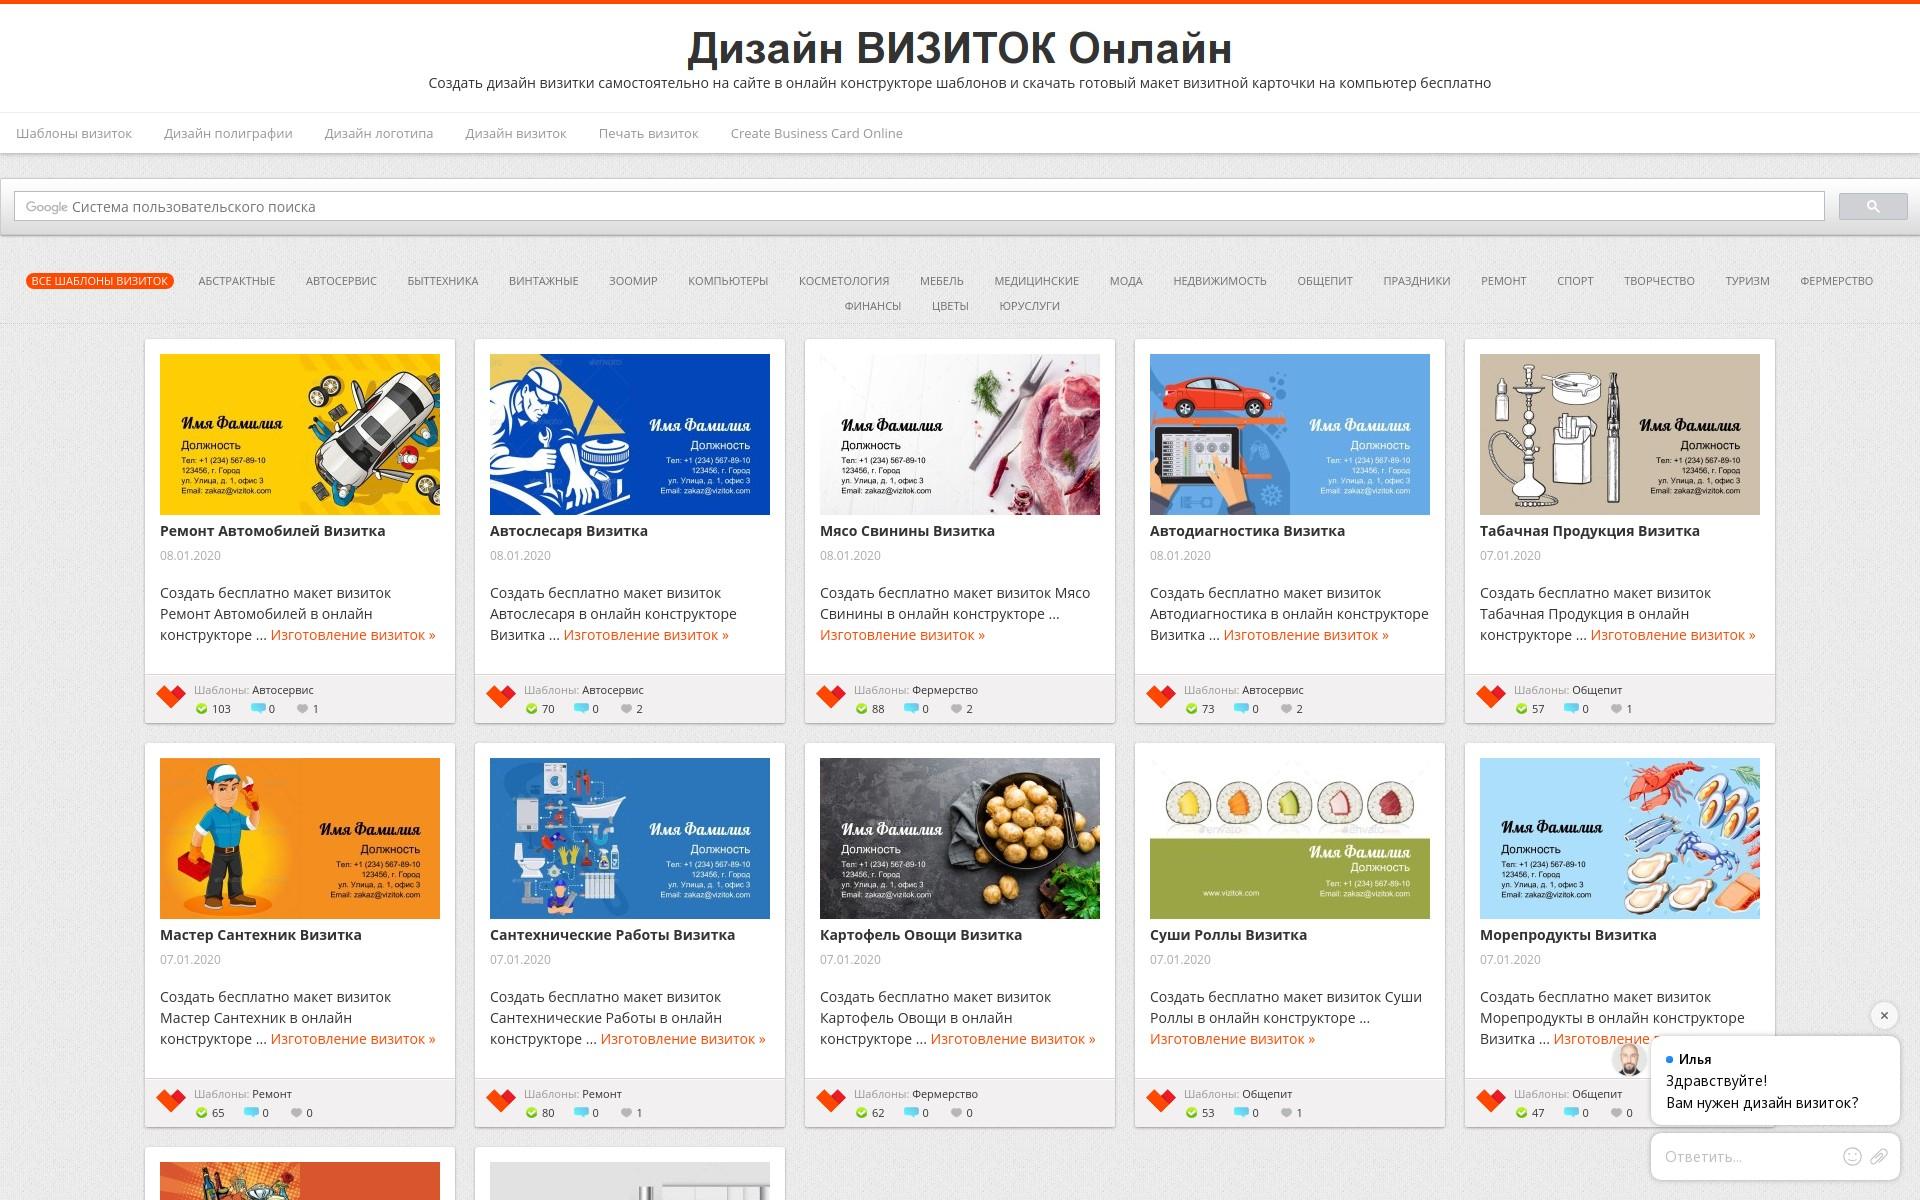Filter by АБСТРАКТНЫЕ category

237,281
